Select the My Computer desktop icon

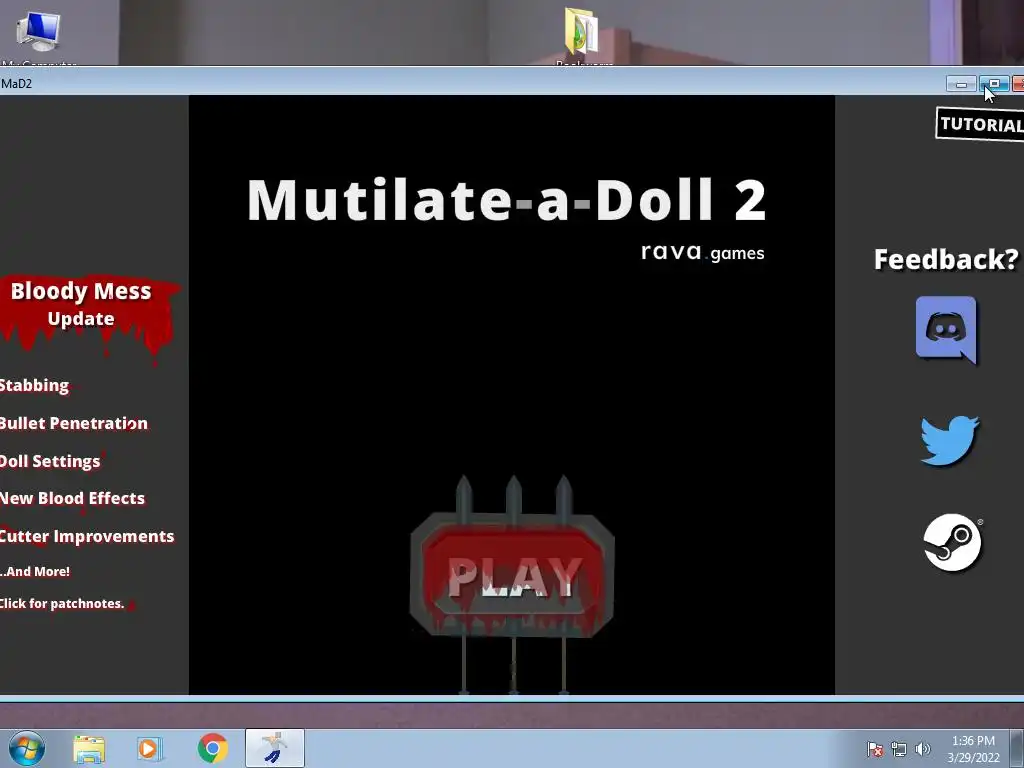(38, 36)
